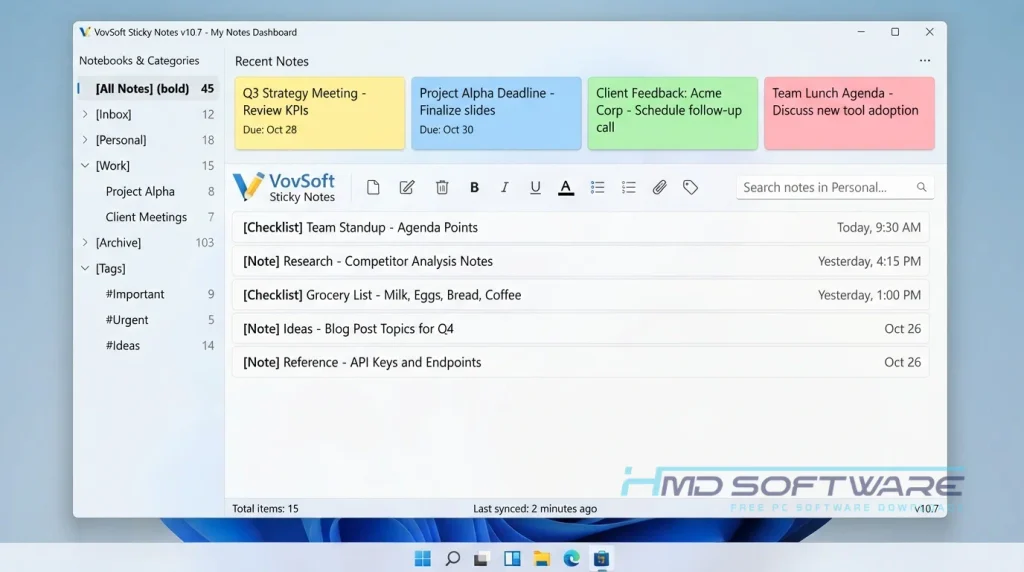Open taskbar Search
Screen dimensions: 1024x572
click(x=453, y=558)
